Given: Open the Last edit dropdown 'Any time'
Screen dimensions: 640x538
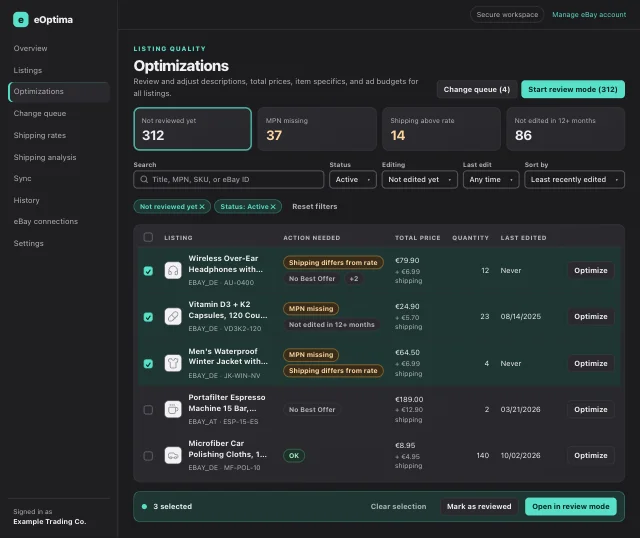Looking at the screenshot, I should pos(491,180).
